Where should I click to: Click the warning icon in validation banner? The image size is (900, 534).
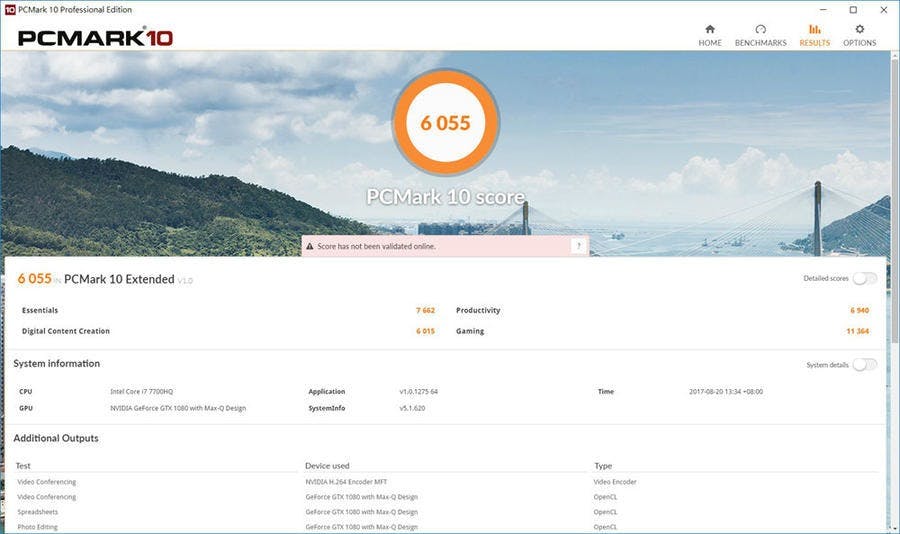310,246
